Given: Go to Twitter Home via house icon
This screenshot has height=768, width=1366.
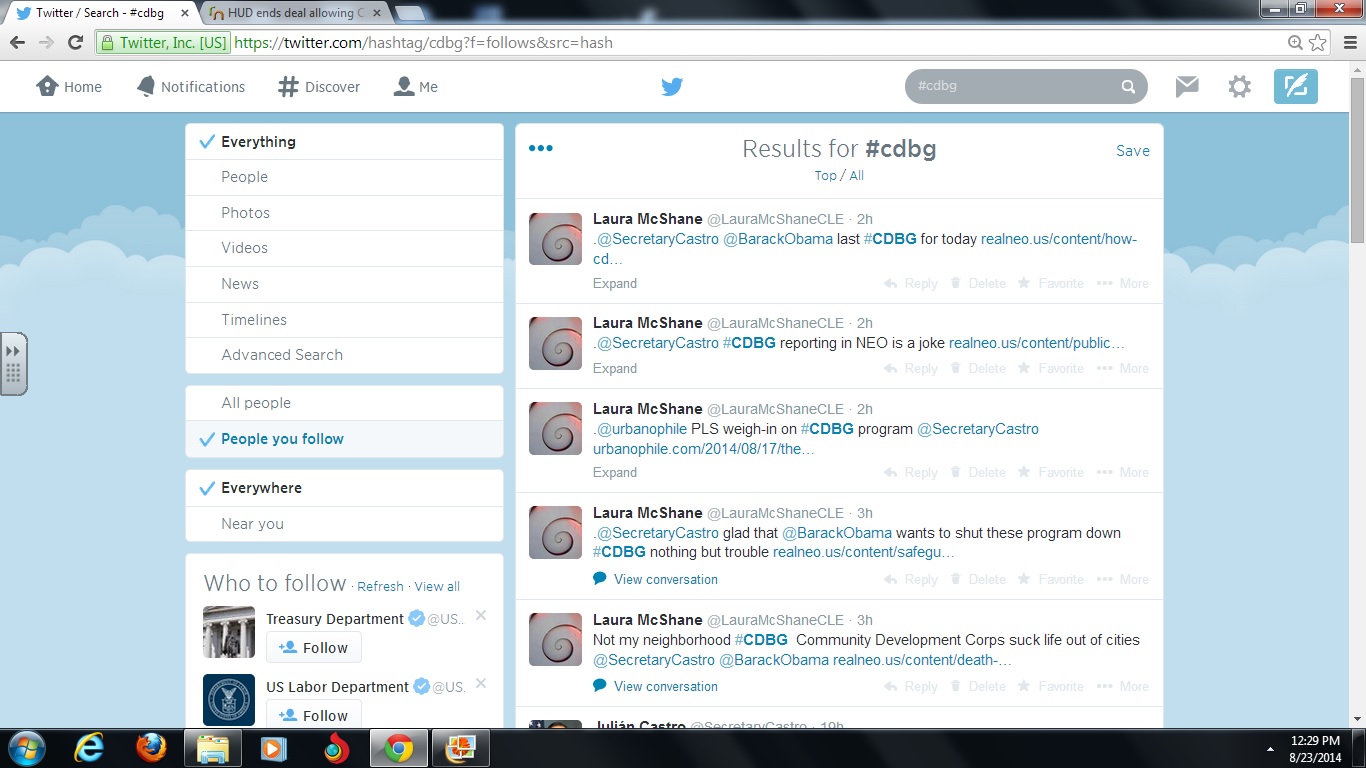Looking at the screenshot, I should pos(47,86).
